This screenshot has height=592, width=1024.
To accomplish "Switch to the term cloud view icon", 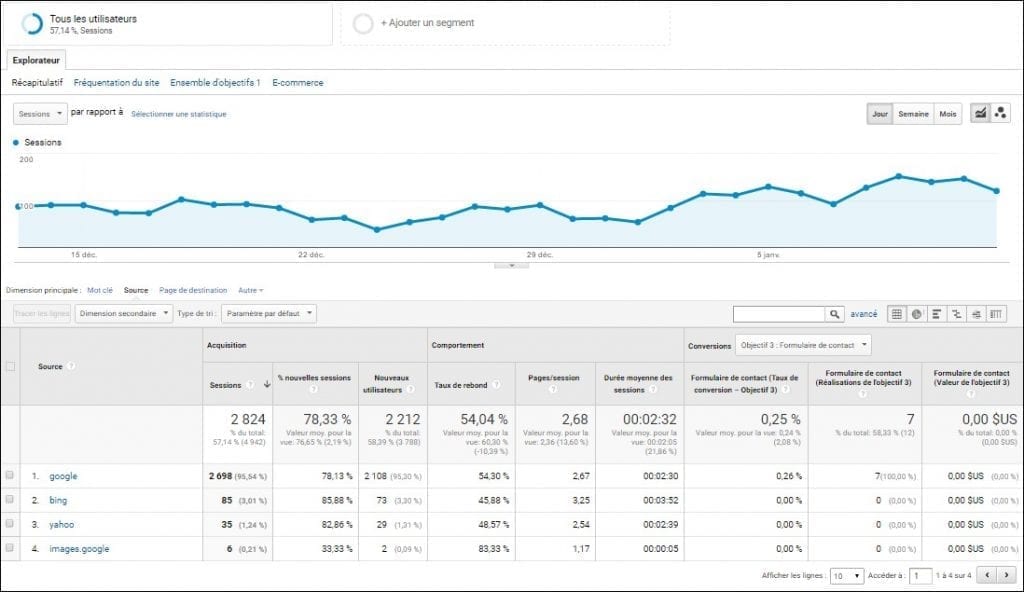I will pos(976,314).
